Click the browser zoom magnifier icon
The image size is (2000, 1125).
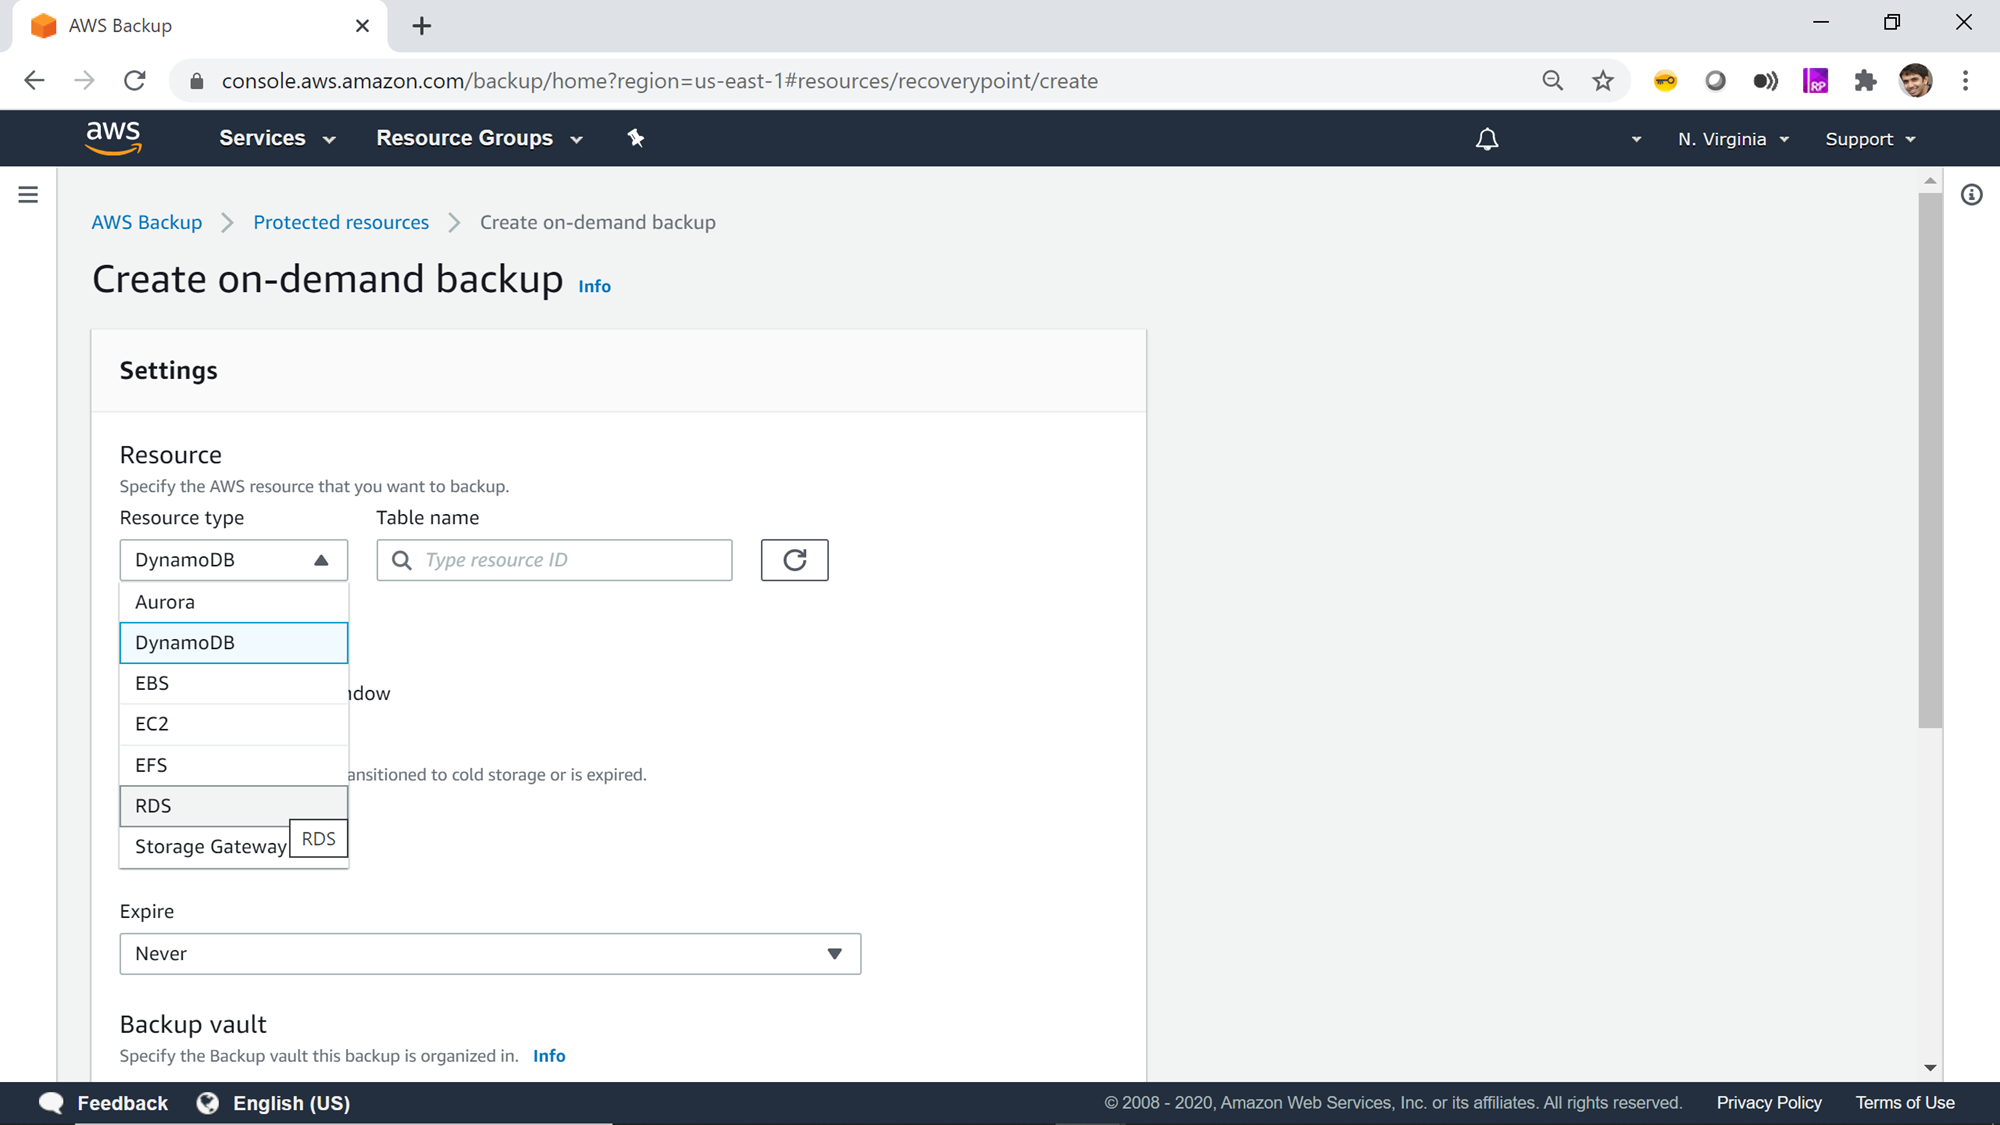click(1552, 81)
